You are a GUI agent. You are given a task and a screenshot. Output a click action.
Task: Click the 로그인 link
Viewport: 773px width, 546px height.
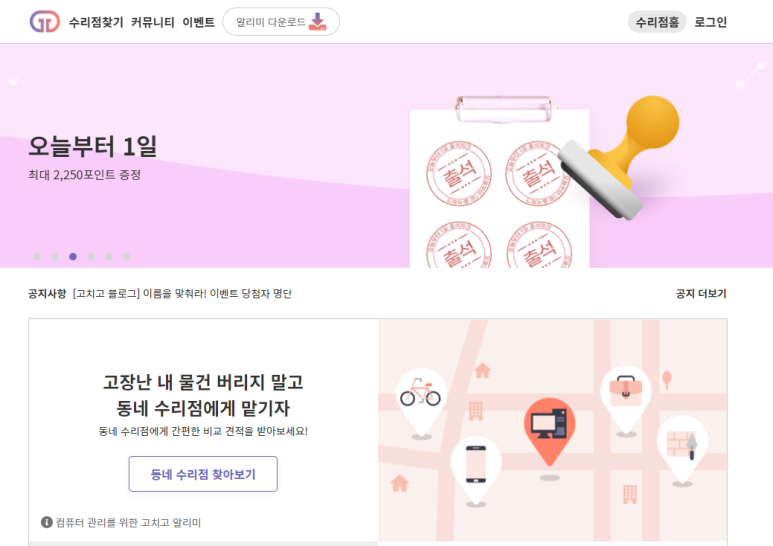coord(710,22)
